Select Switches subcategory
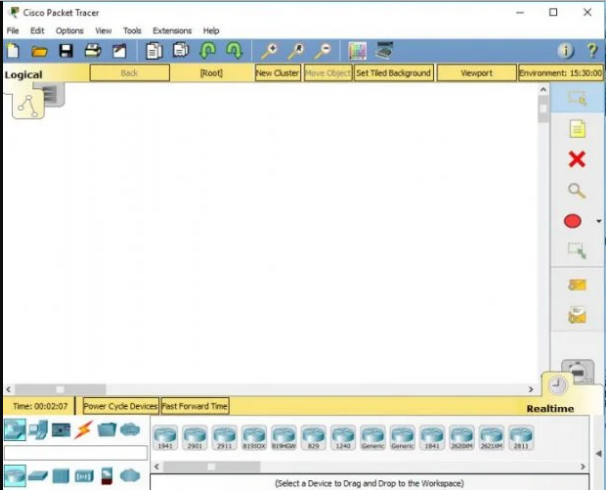606x490 pixels. (x=38, y=476)
